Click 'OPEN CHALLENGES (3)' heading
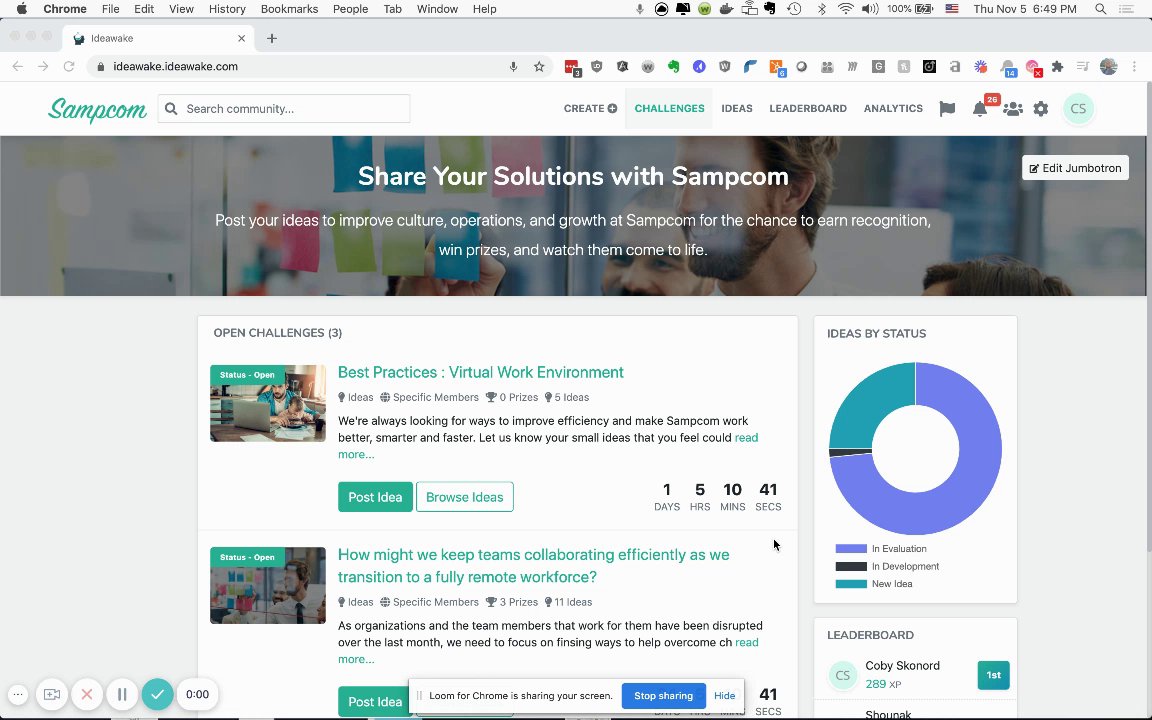The image size is (1152, 720). [278, 334]
